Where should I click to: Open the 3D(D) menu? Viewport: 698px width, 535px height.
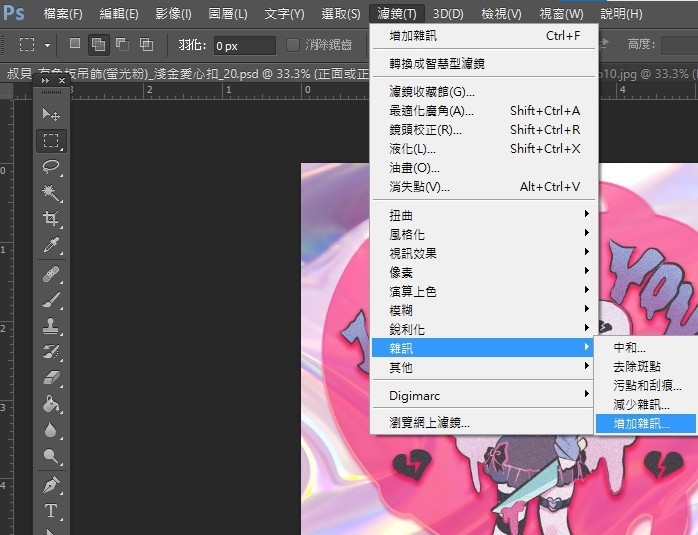(448, 14)
